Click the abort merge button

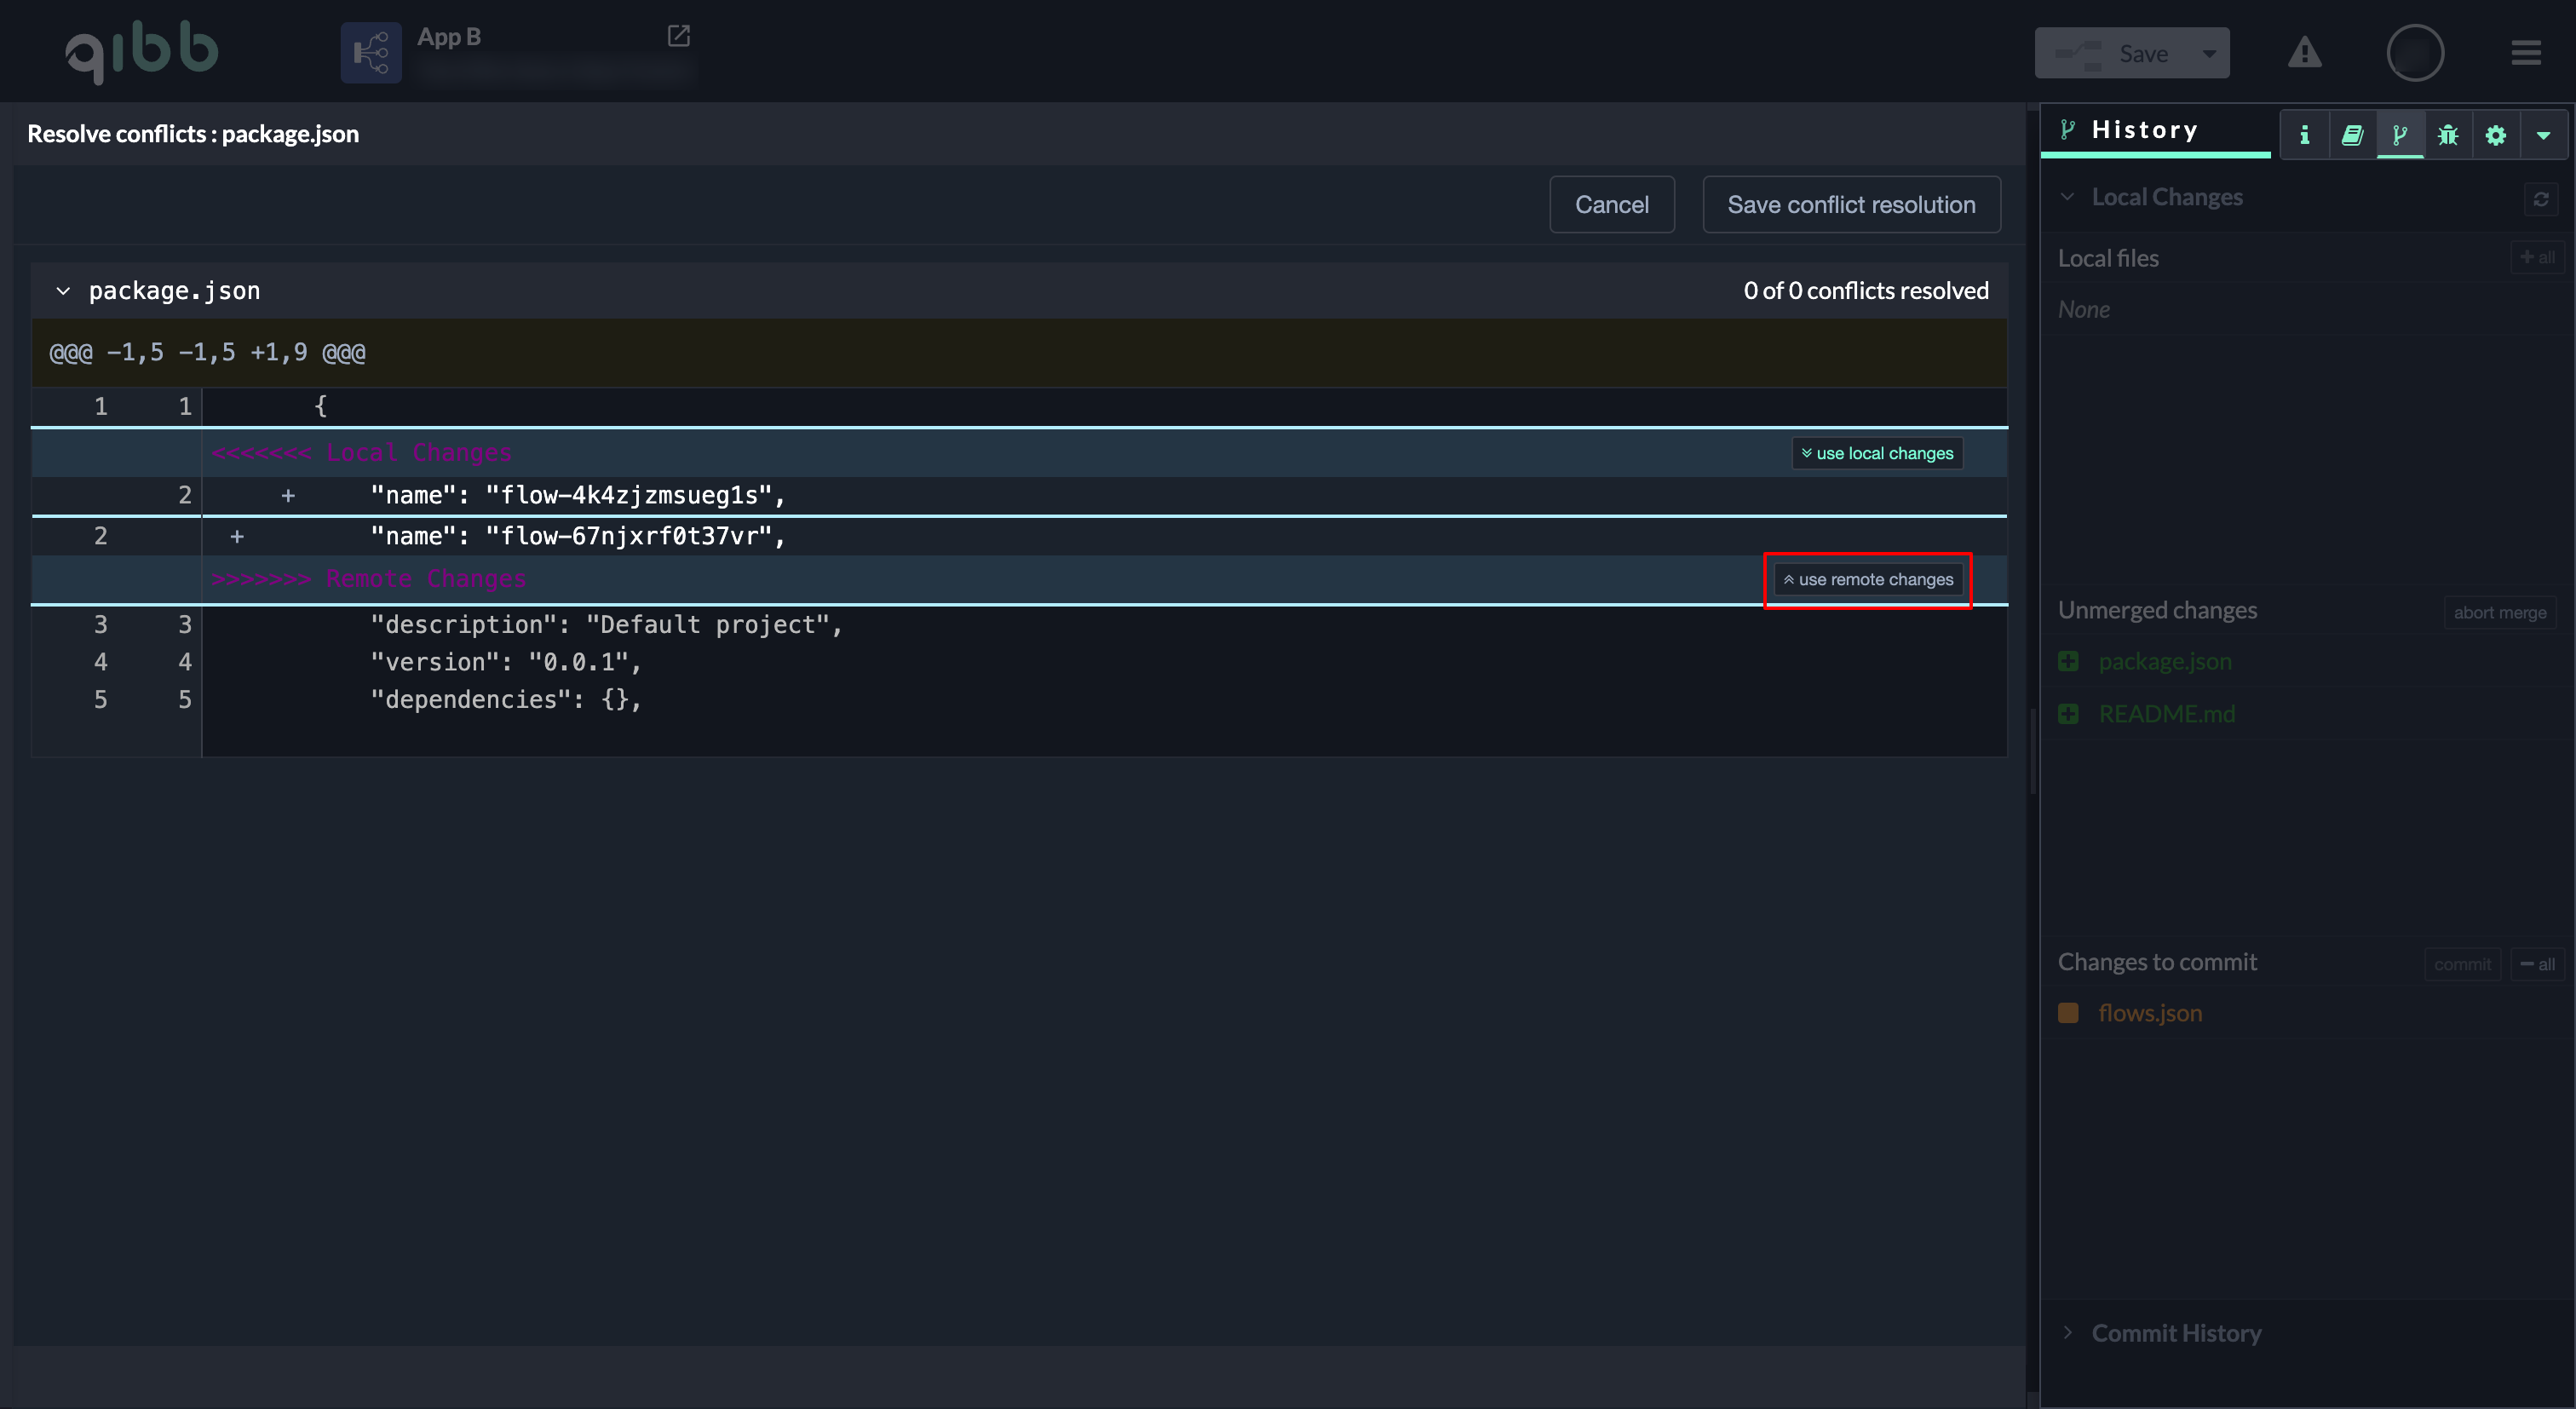[x=2499, y=613]
